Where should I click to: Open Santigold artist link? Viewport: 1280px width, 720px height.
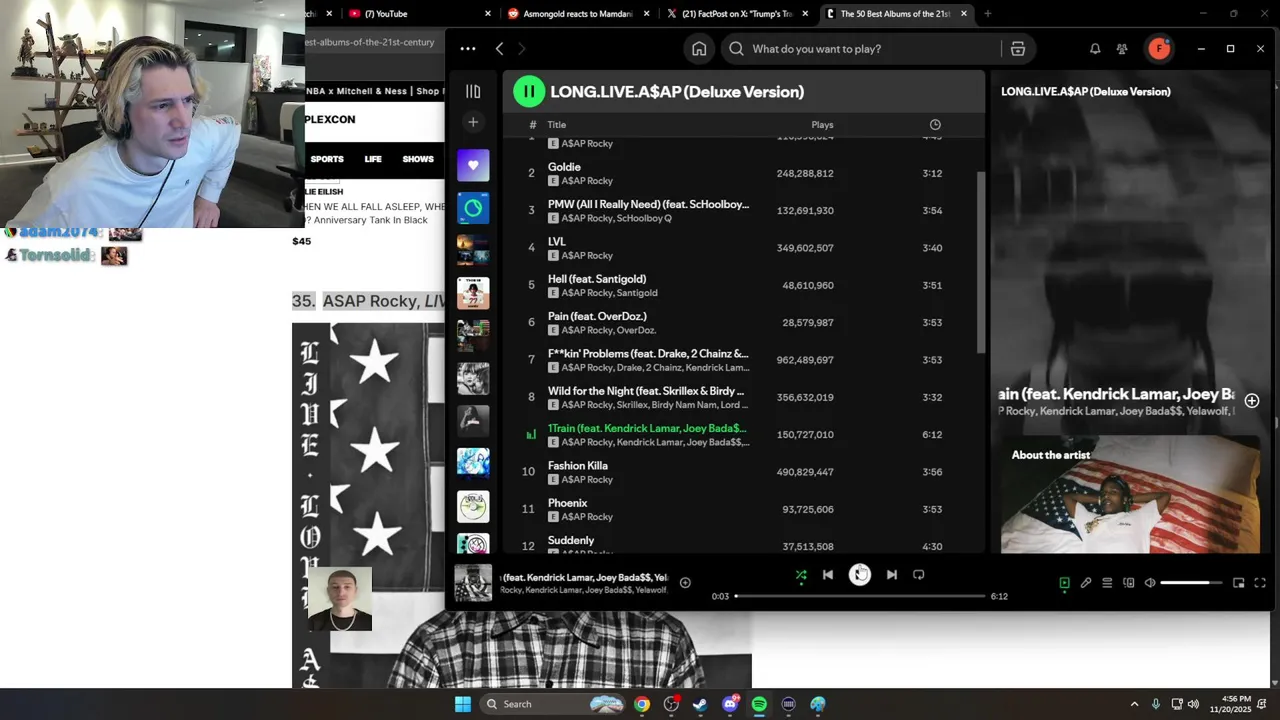pyautogui.click(x=637, y=293)
